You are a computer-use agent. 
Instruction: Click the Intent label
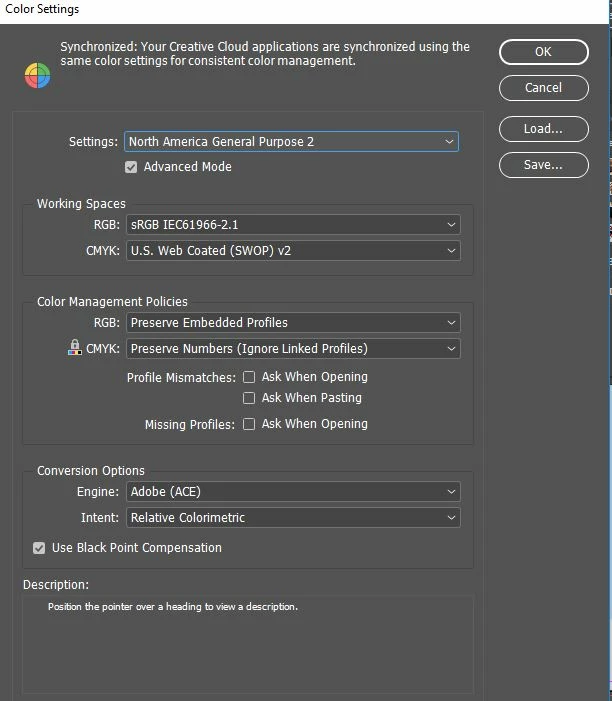pyautogui.click(x=100, y=518)
